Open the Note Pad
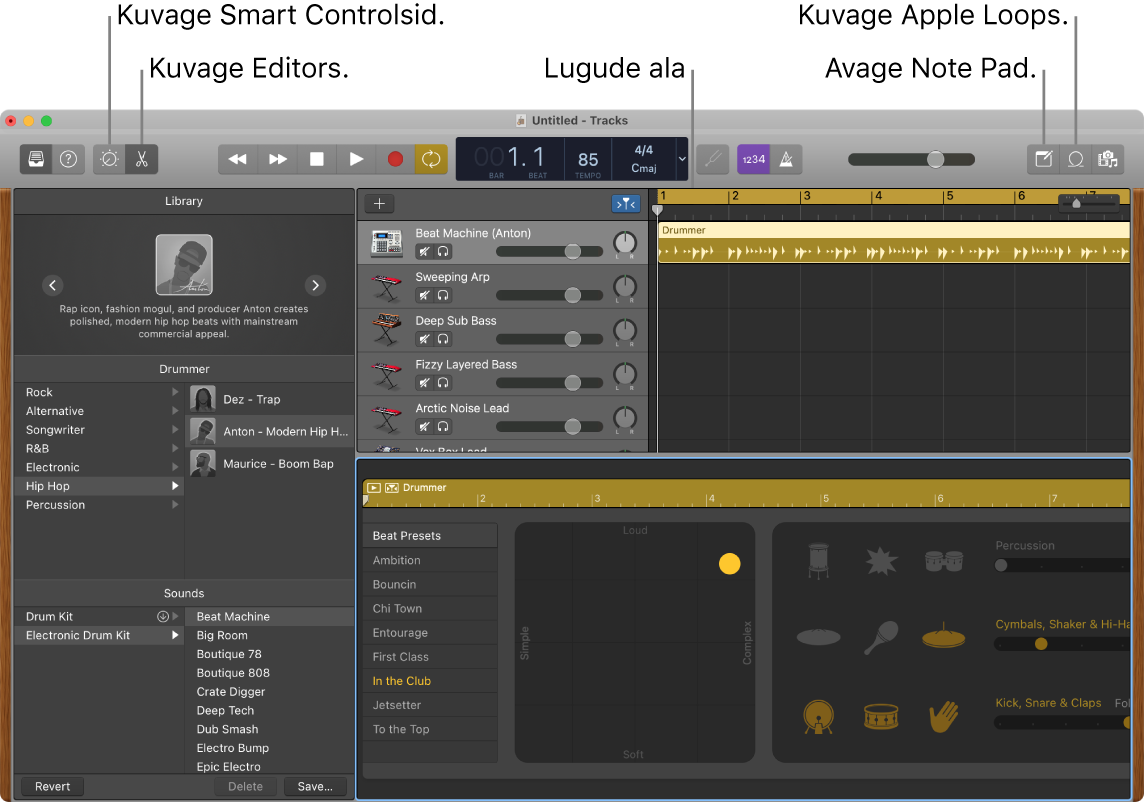 click(1043, 159)
